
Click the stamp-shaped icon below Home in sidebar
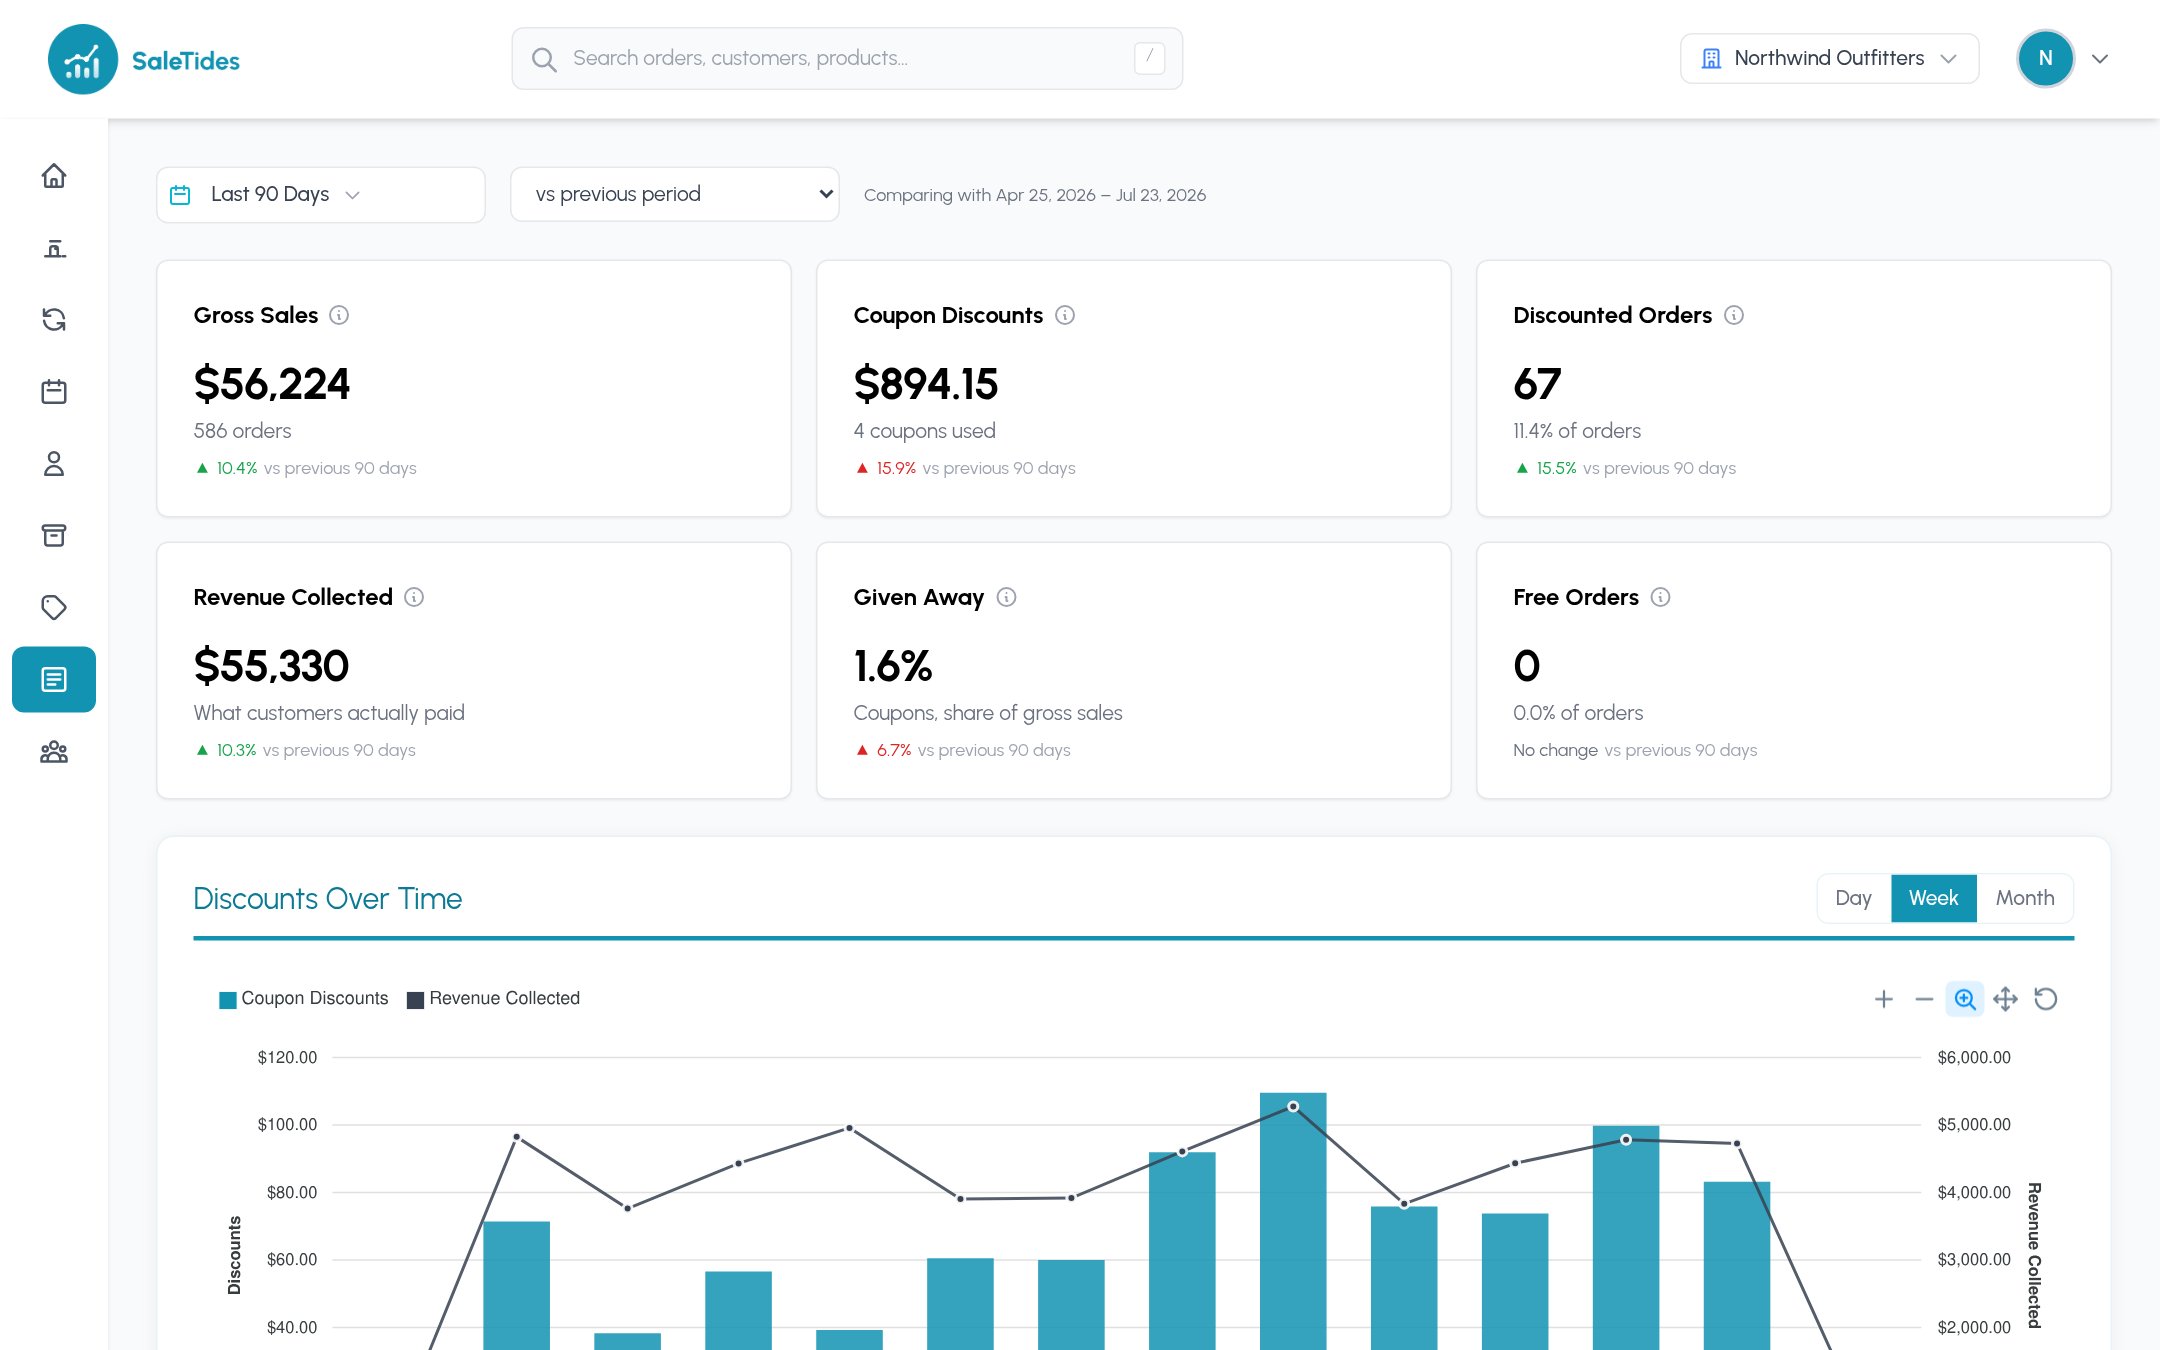54,248
